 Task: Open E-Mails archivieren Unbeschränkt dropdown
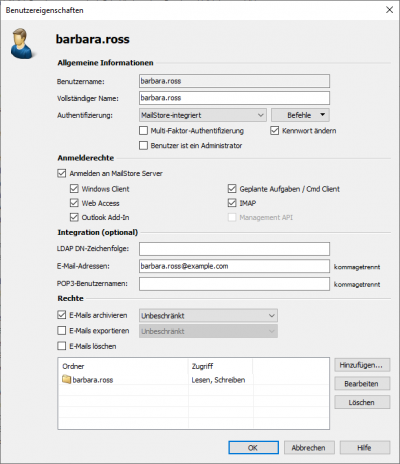[x=208, y=316]
